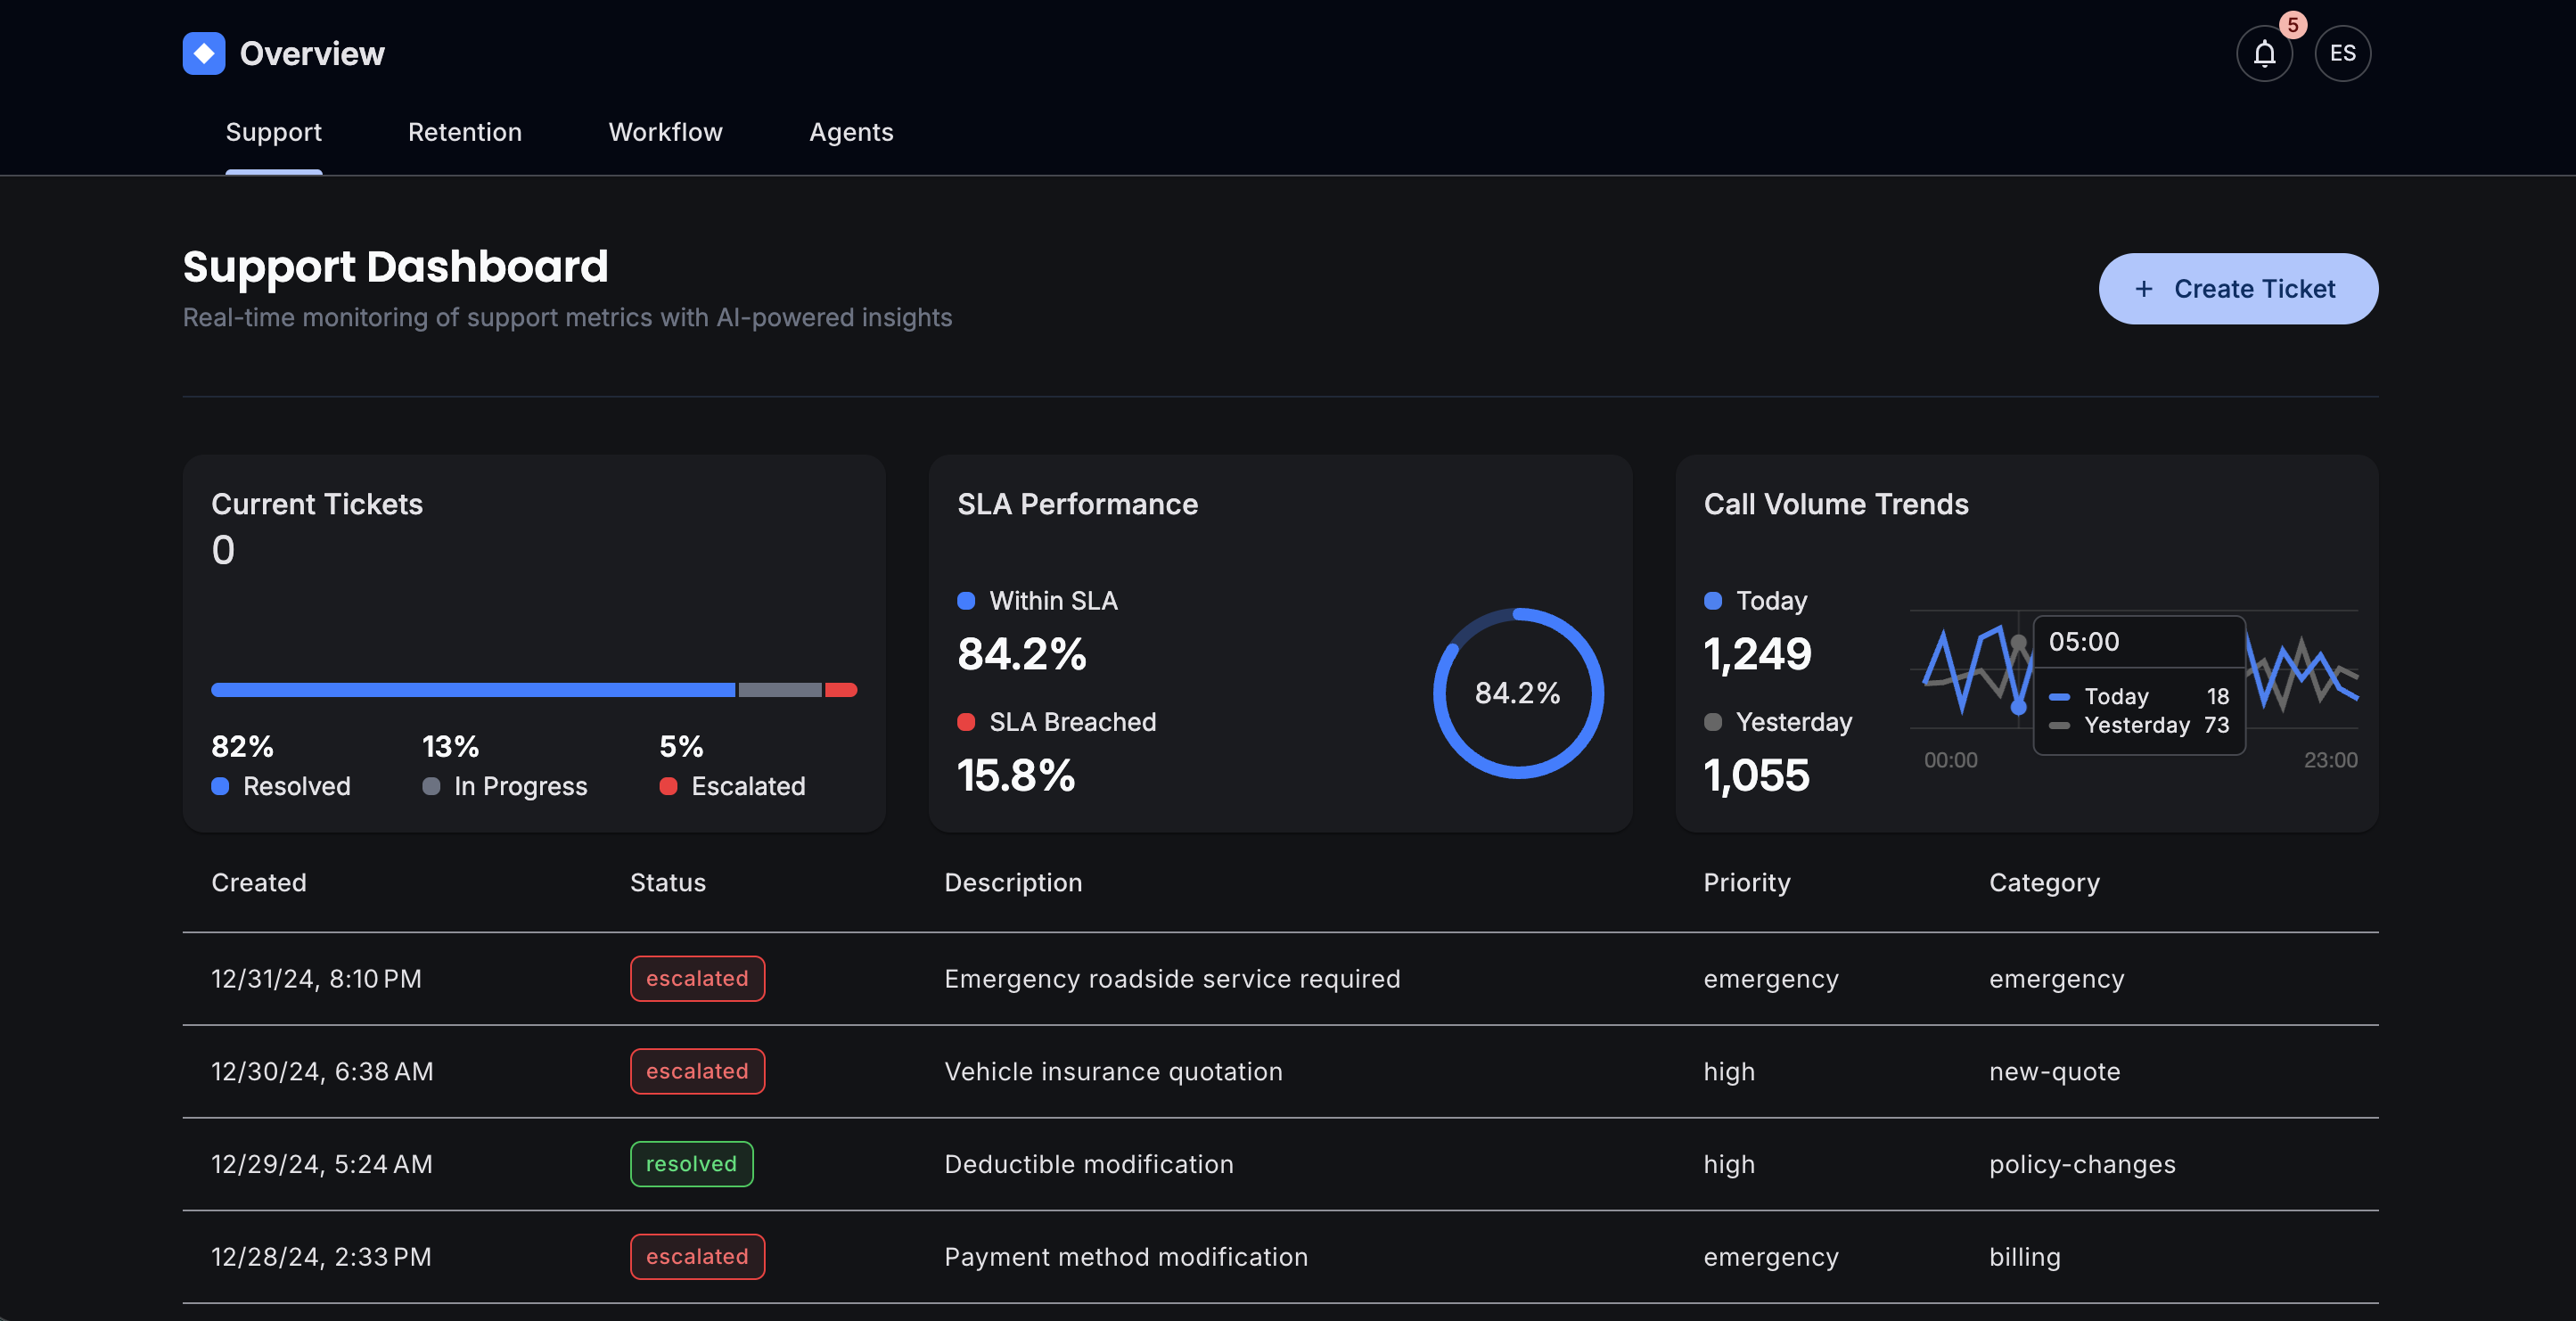Click the Current Tickets progress bar

[x=534, y=690]
